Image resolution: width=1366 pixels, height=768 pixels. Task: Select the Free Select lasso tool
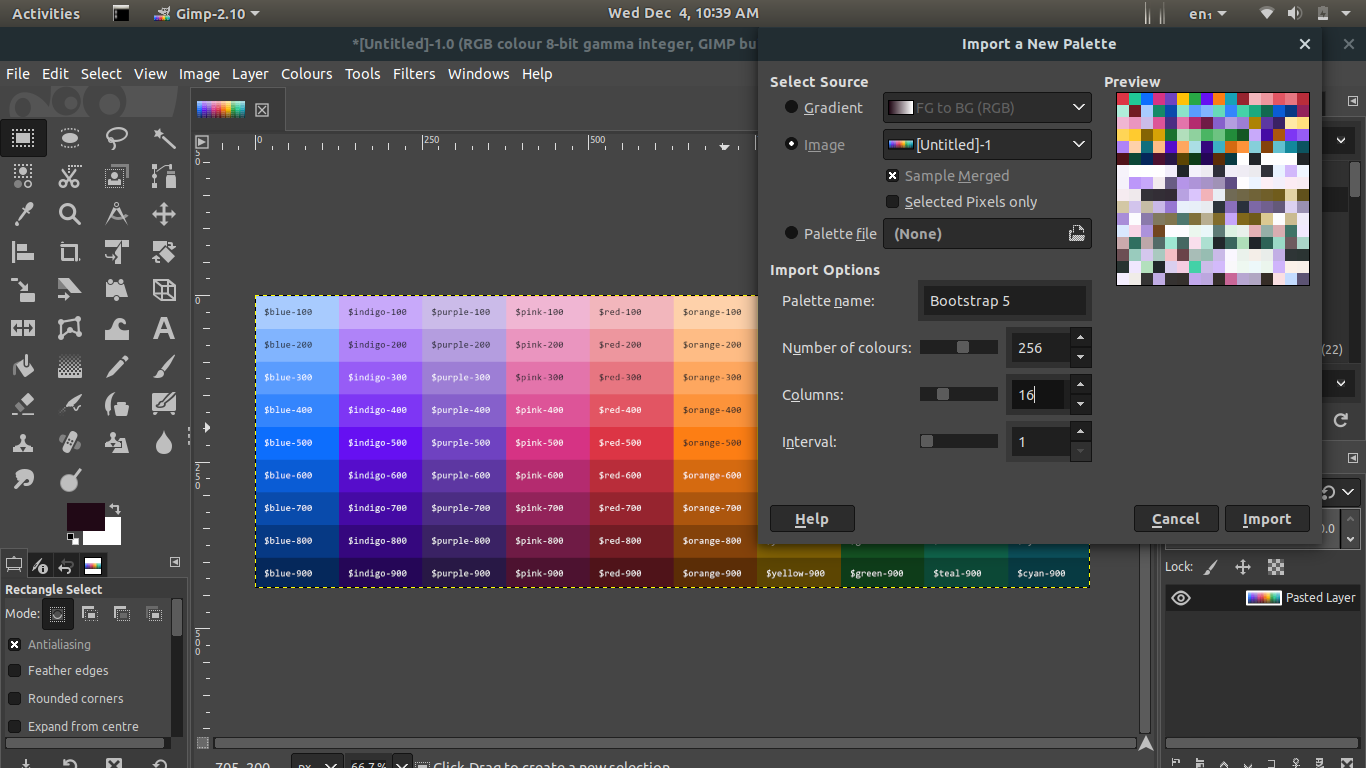(x=117, y=138)
